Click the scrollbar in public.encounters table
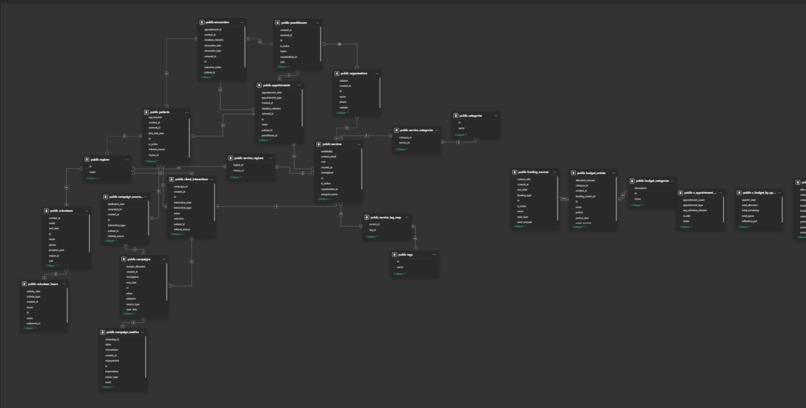This screenshot has height=408, width=806. coord(245,47)
